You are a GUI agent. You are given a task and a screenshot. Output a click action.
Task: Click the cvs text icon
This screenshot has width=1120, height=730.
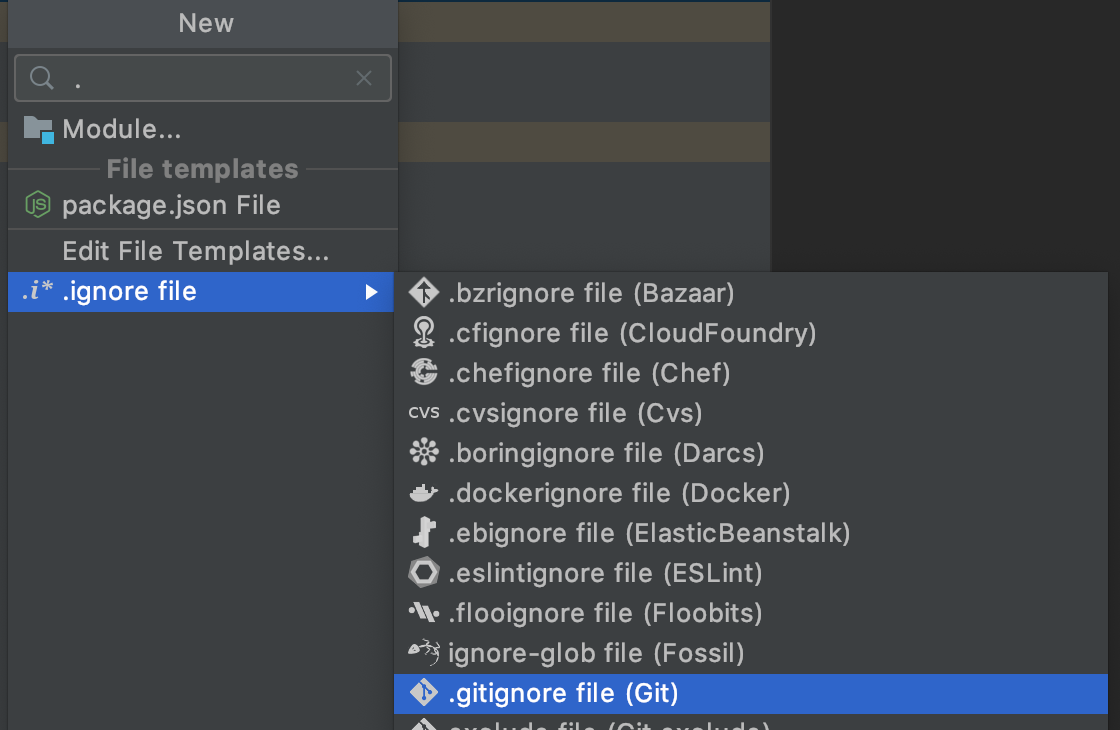424,412
